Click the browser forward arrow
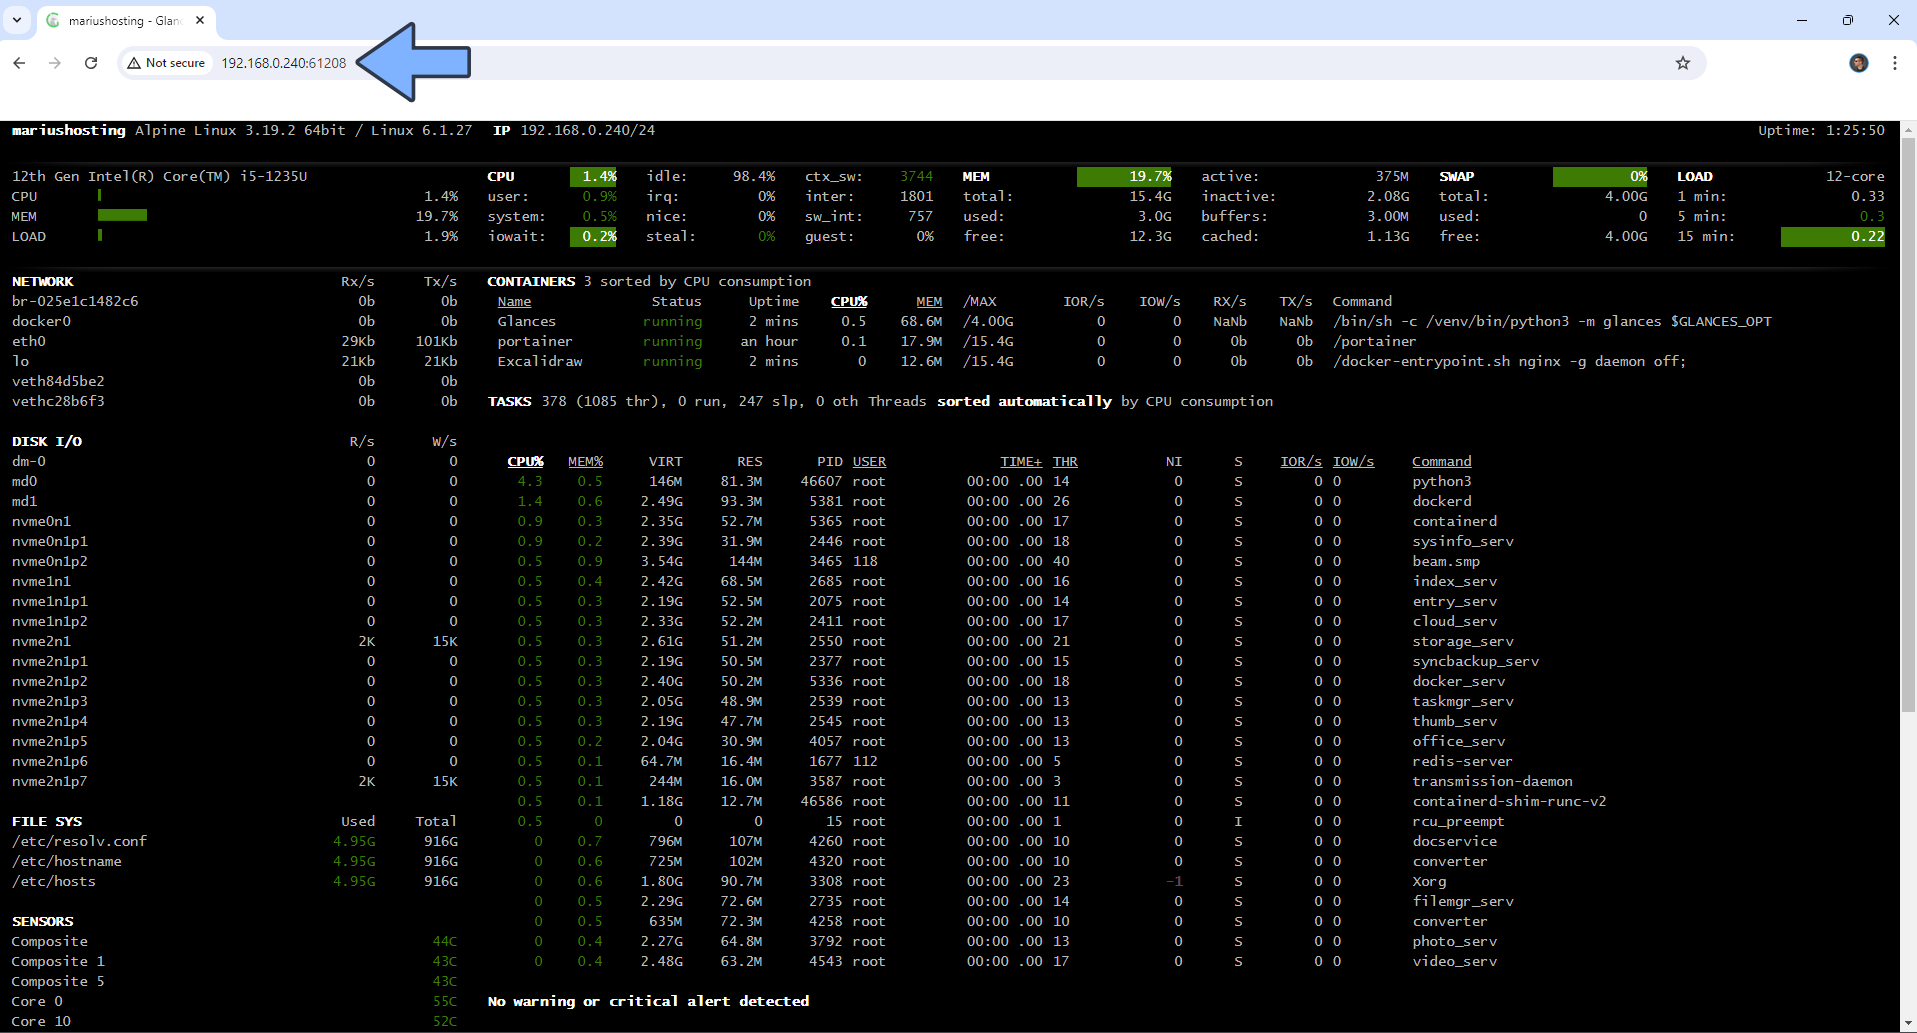This screenshot has height=1033, width=1917. (55, 63)
